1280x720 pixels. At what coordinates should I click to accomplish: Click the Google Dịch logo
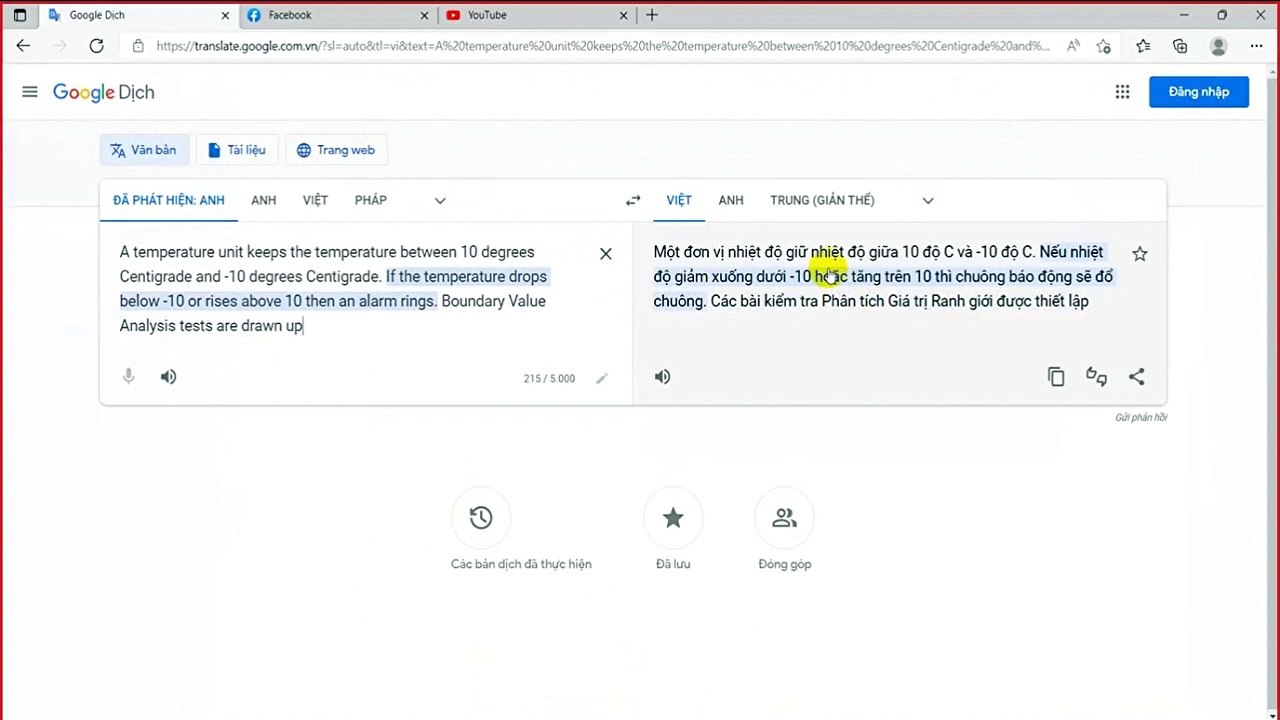(x=104, y=92)
